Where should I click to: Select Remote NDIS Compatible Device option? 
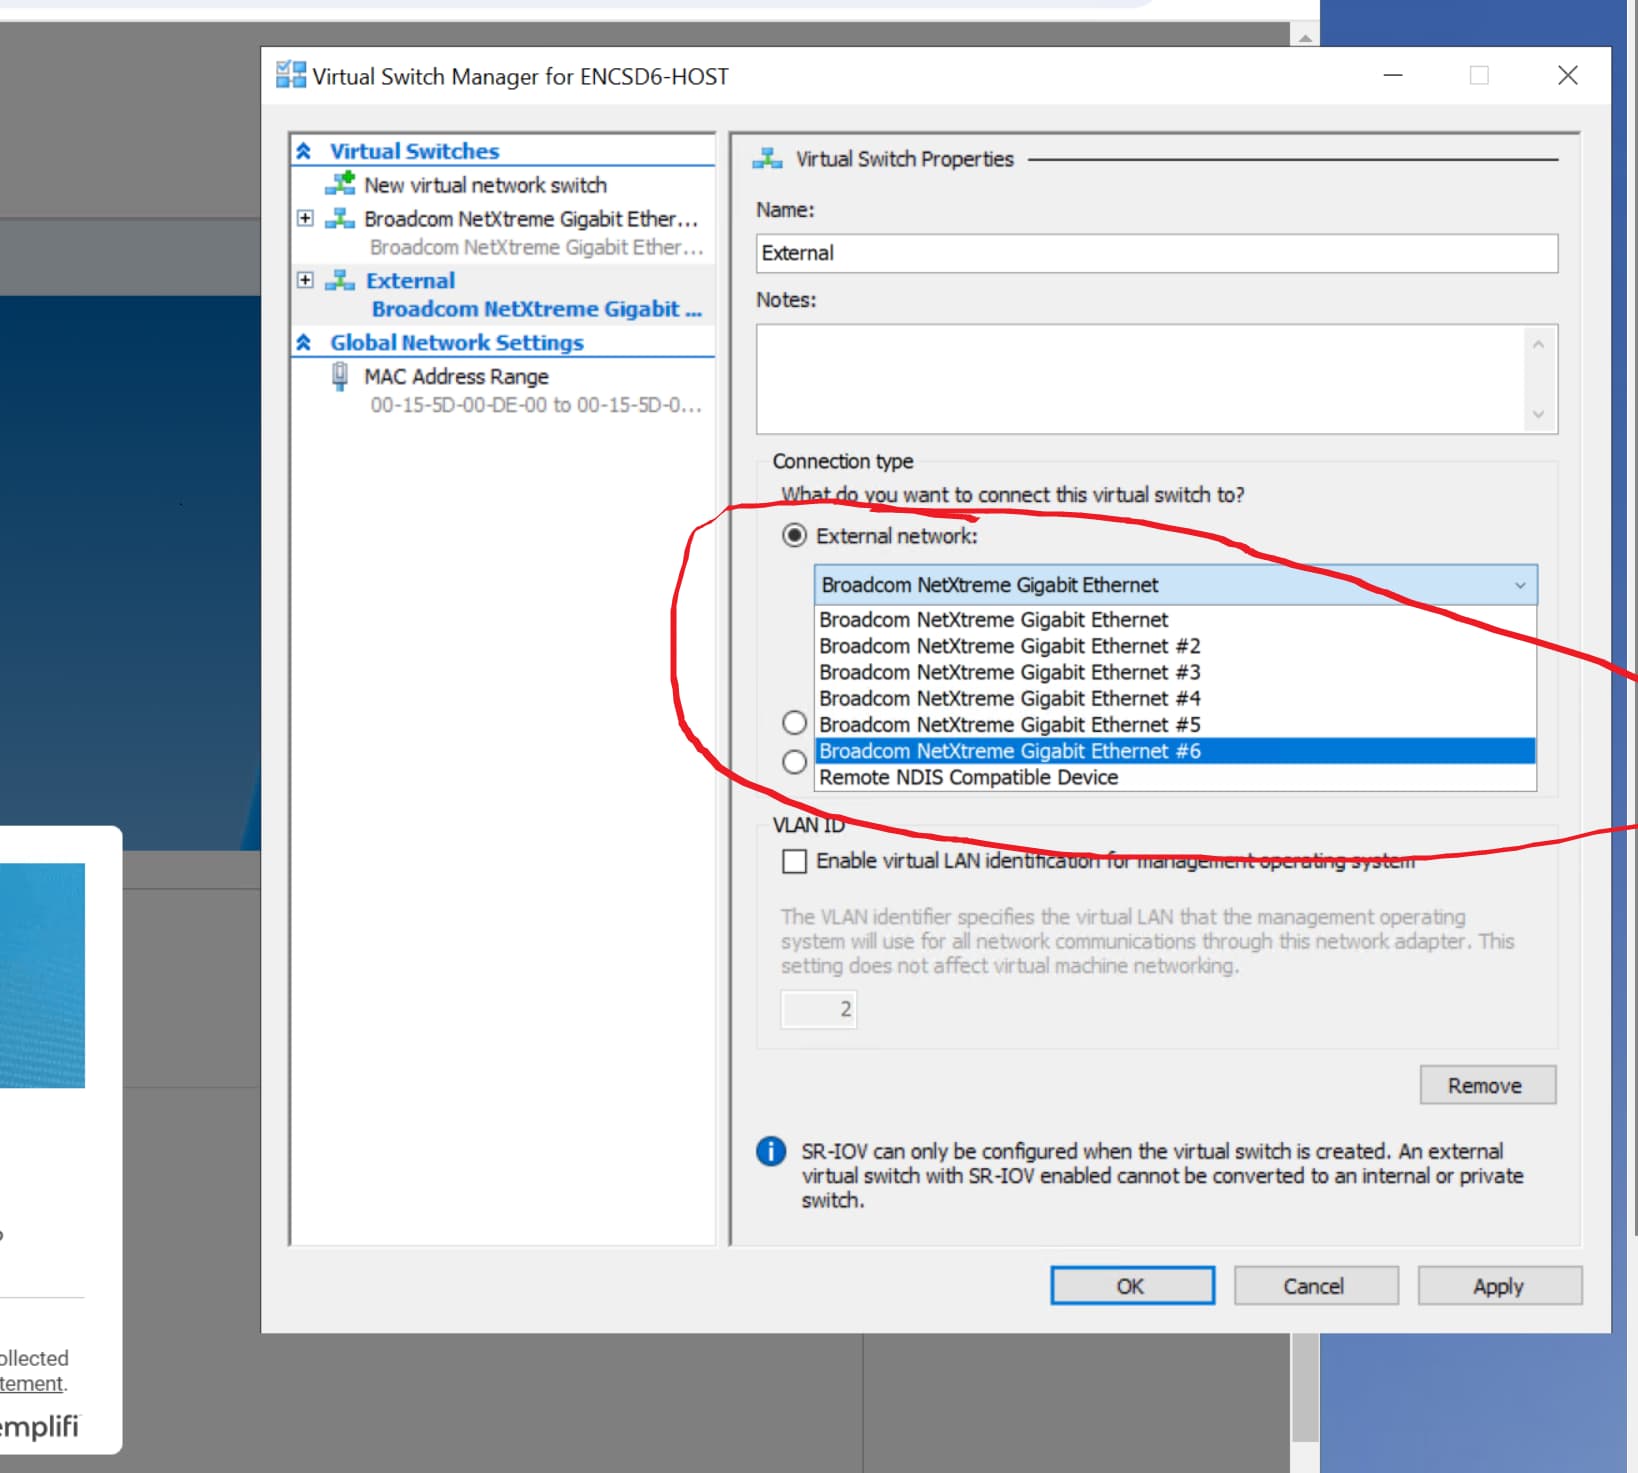pyautogui.click(x=967, y=777)
